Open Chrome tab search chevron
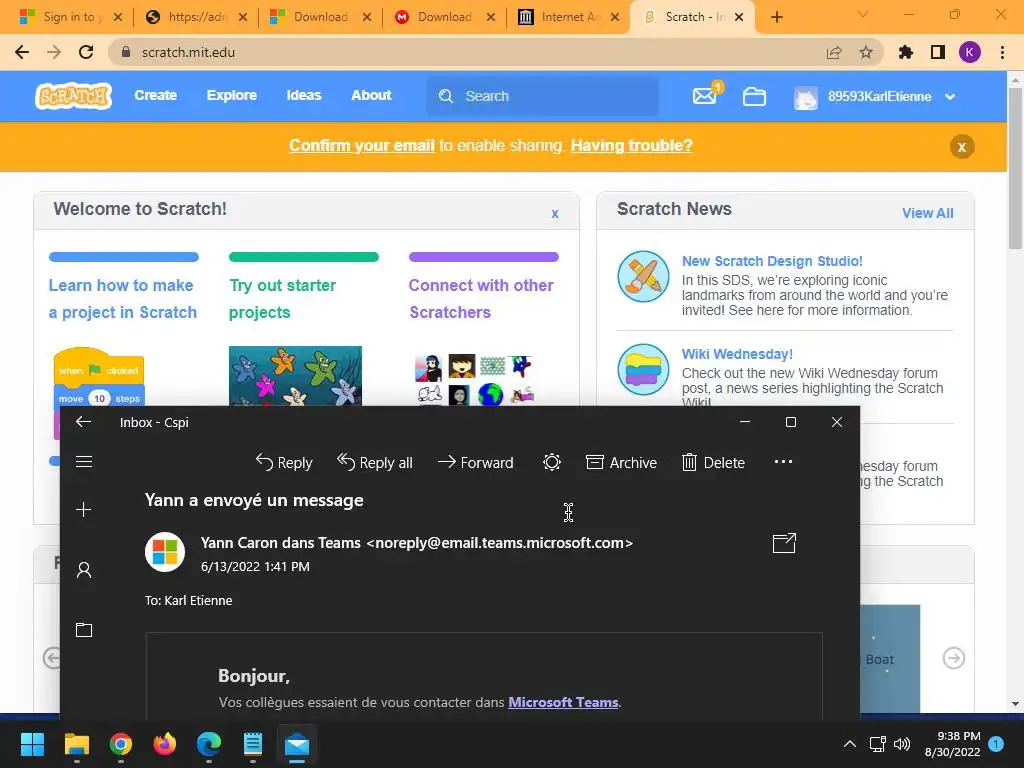Screen dimensions: 1024x768 (x=863, y=14)
